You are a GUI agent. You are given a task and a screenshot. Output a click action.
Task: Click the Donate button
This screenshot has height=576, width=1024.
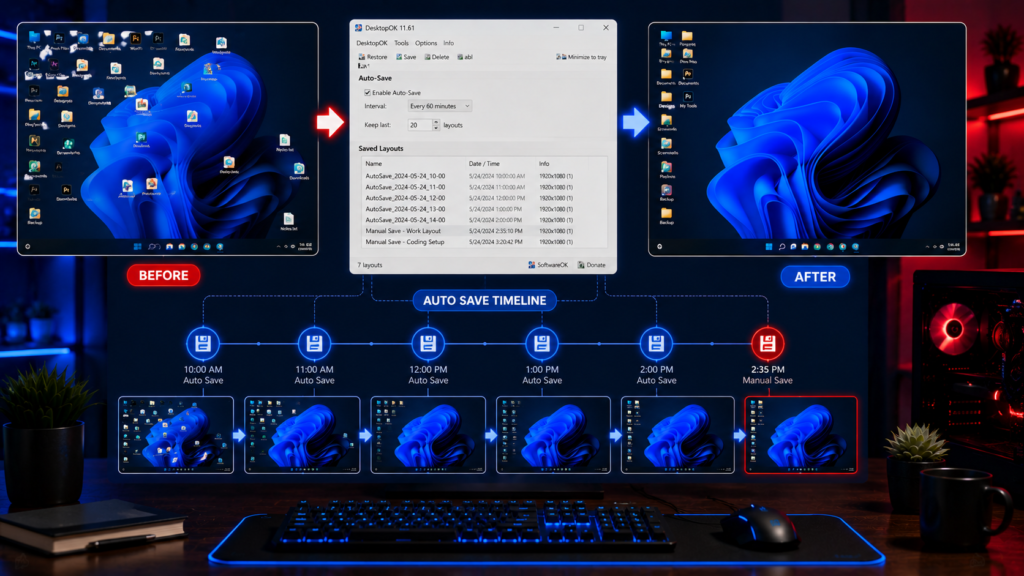pos(592,265)
